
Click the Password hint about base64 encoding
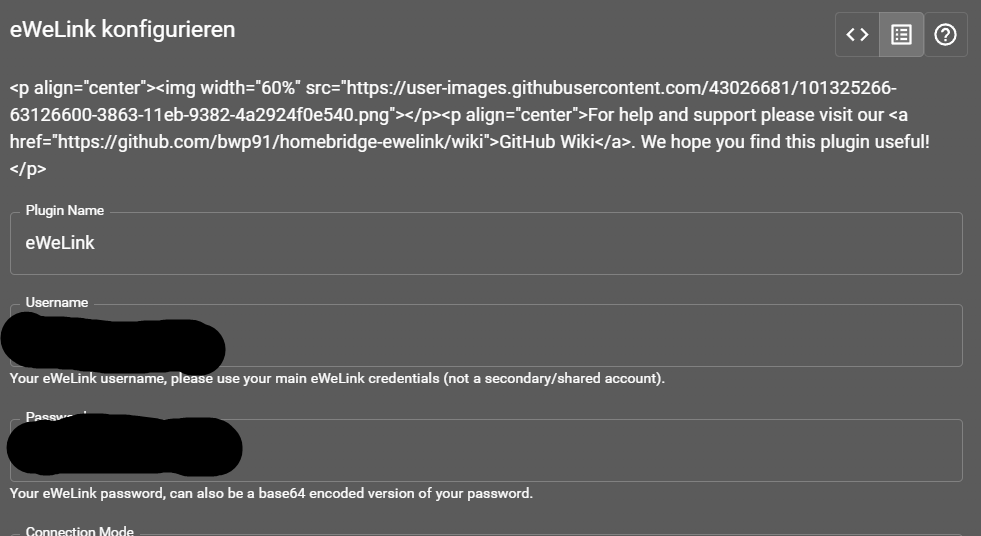(271, 494)
